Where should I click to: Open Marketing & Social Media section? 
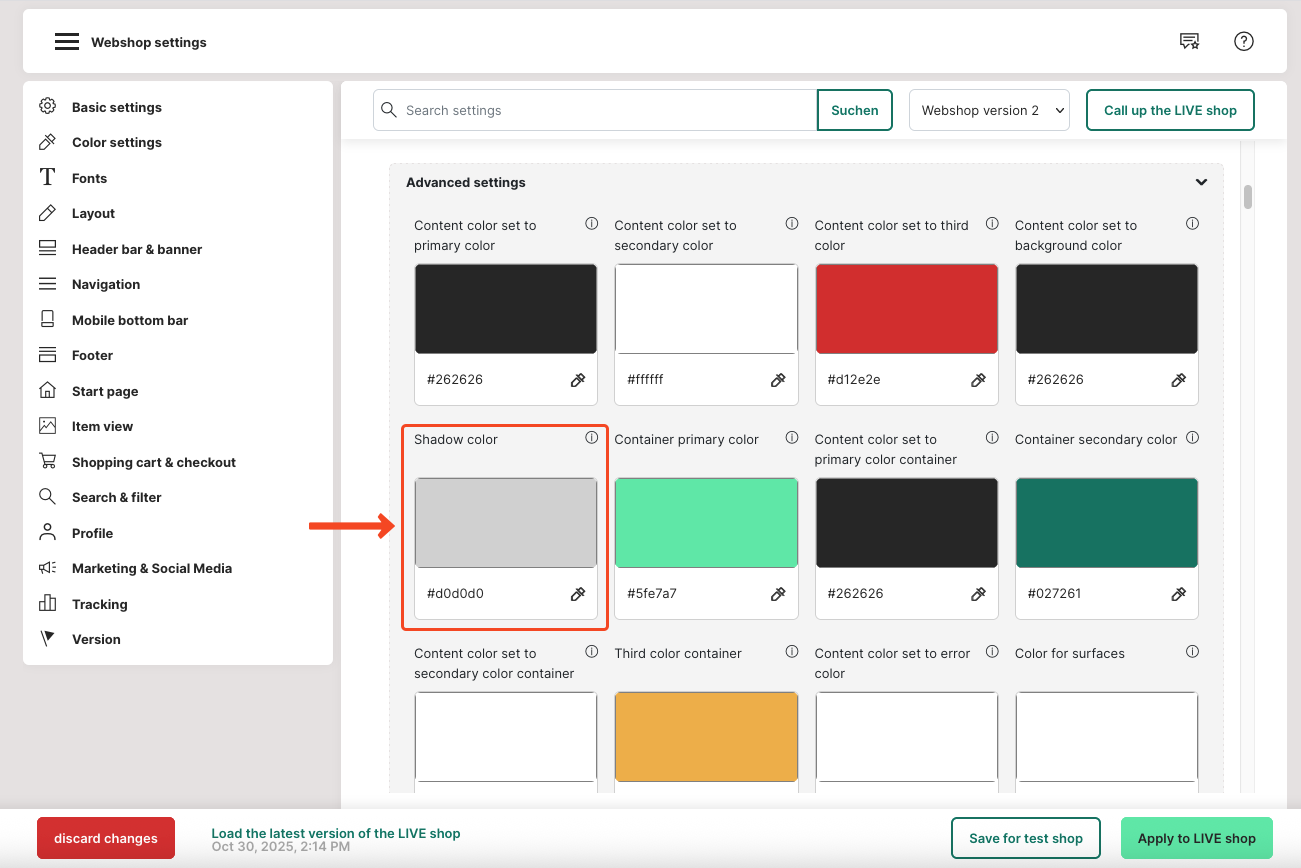click(151, 568)
